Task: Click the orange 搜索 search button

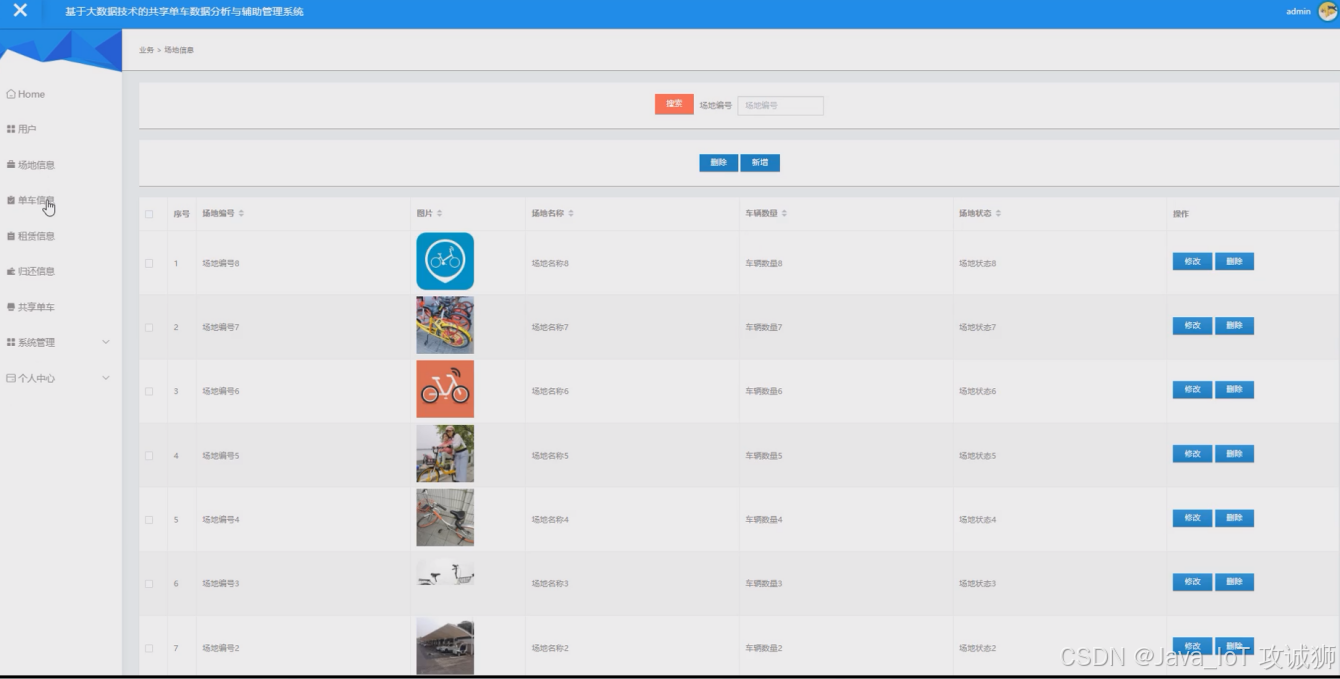Action: (674, 104)
